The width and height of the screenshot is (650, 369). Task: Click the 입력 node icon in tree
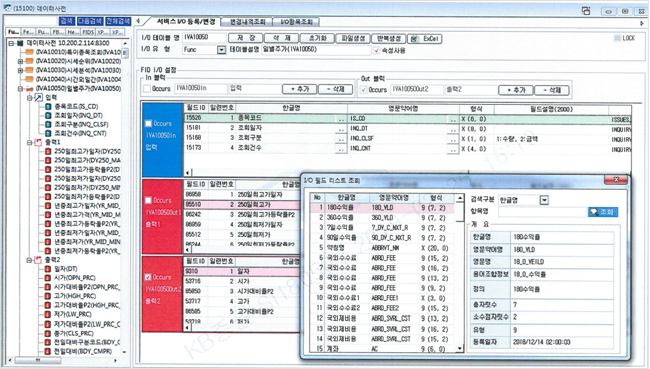coord(39,98)
